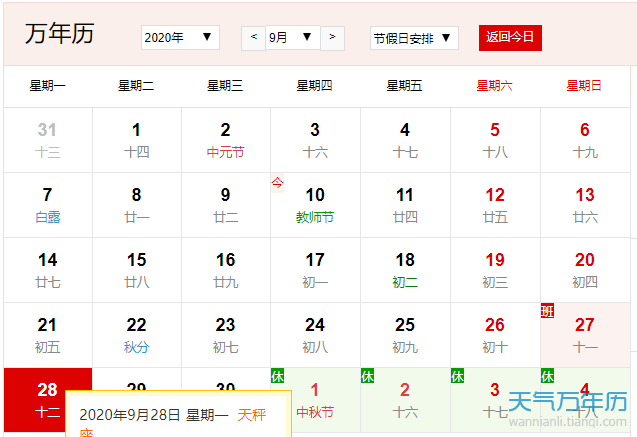
Task: Select September 19 初三
Action: (495, 270)
